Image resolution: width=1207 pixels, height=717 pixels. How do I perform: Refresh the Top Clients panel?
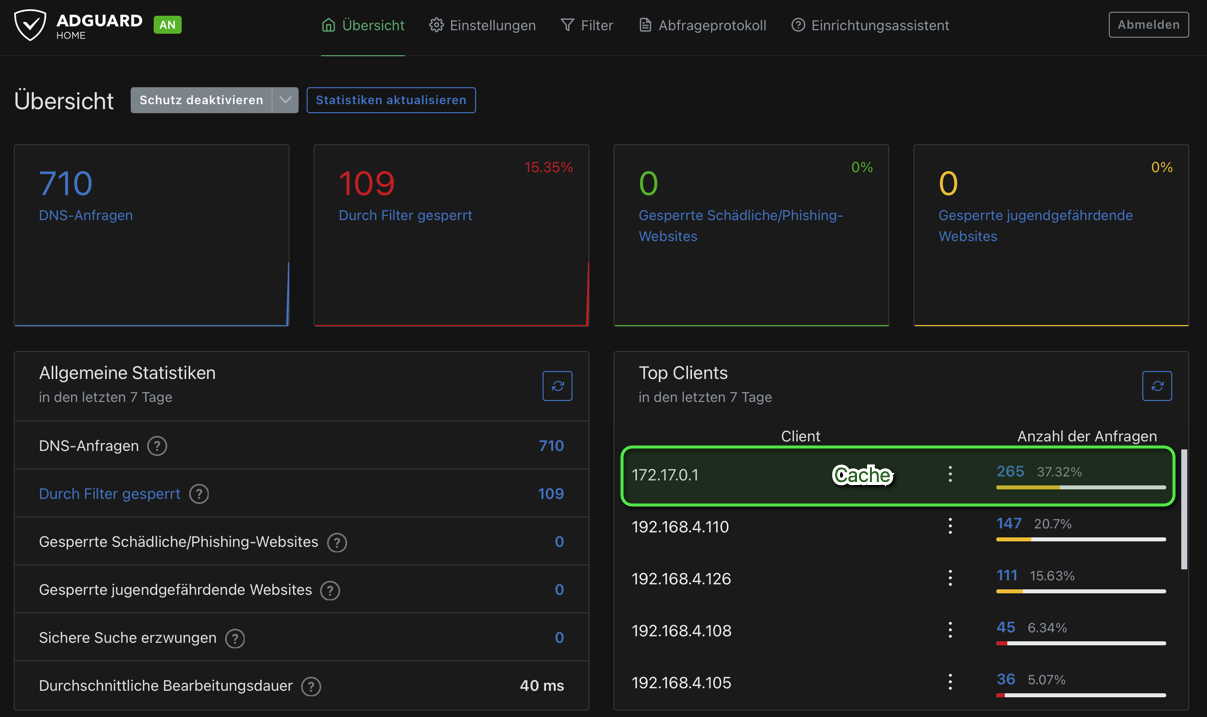(x=1157, y=386)
